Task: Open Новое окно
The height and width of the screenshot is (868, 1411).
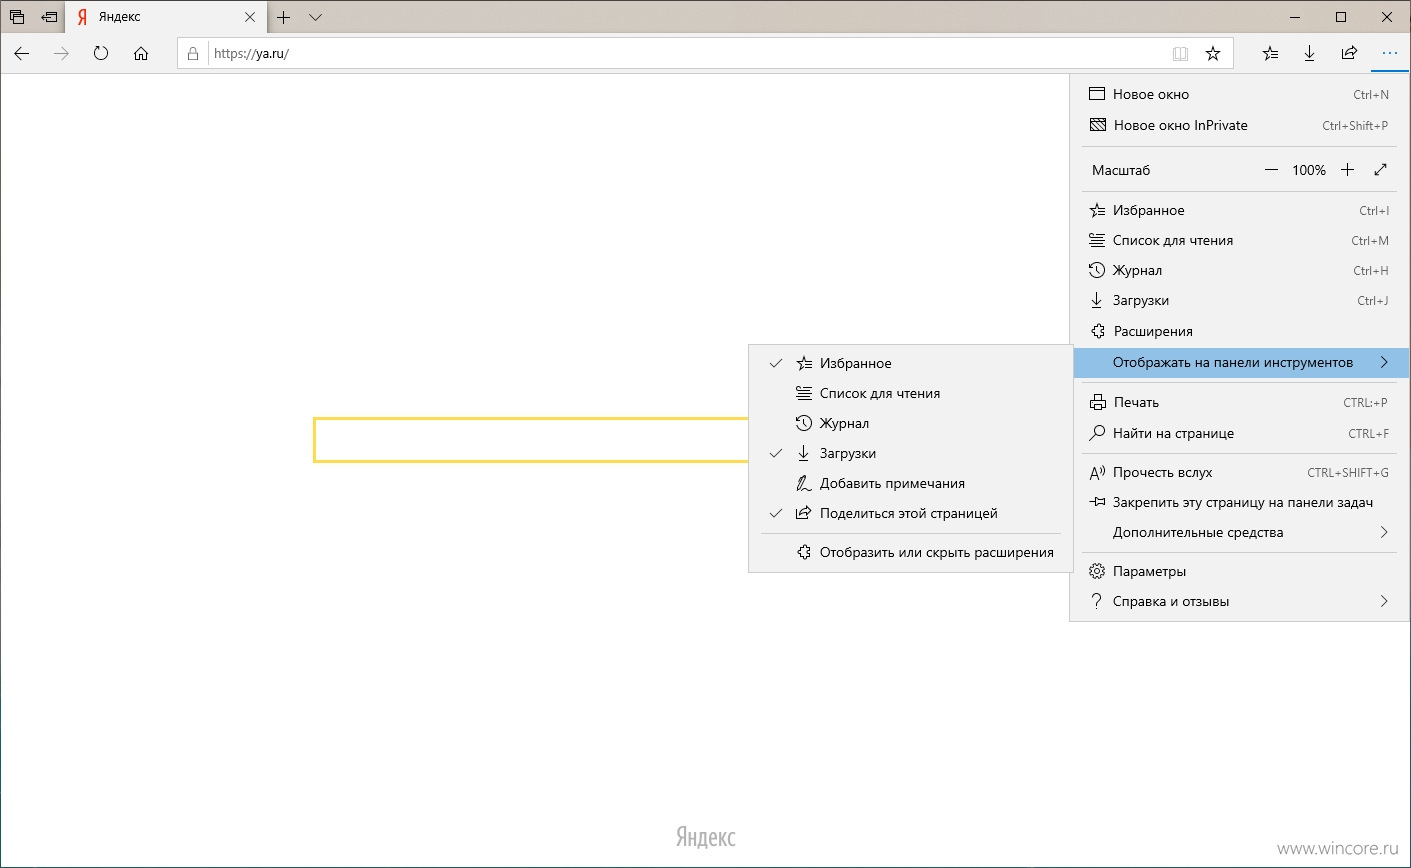Action: click(x=1239, y=94)
